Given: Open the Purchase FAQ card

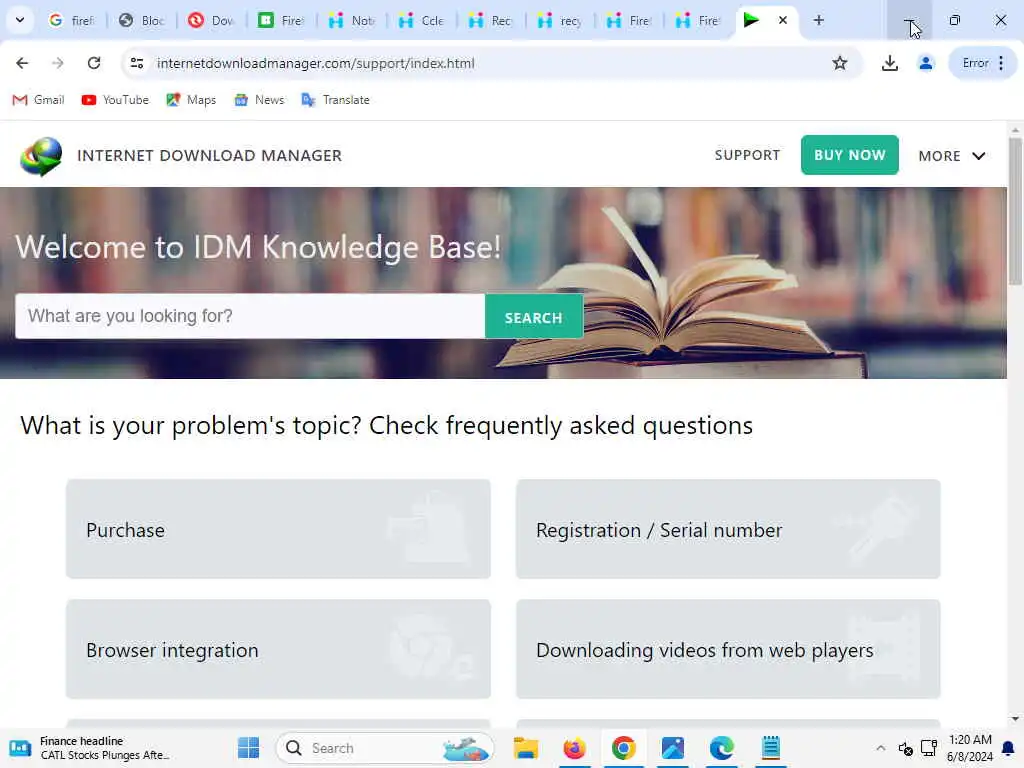Looking at the screenshot, I should point(278,529).
